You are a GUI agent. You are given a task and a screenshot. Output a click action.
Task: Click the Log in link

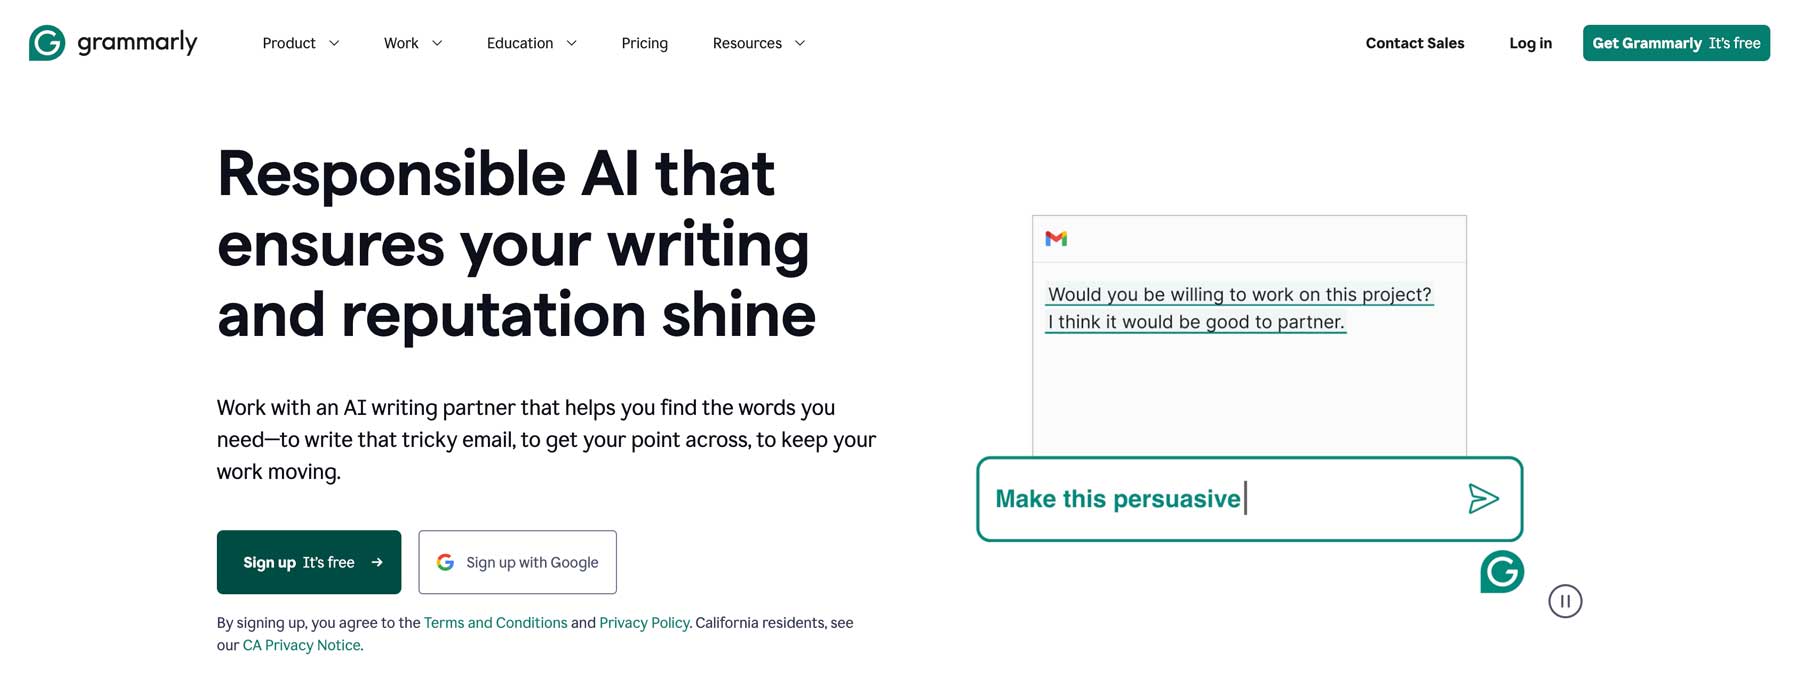point(1530,43)
